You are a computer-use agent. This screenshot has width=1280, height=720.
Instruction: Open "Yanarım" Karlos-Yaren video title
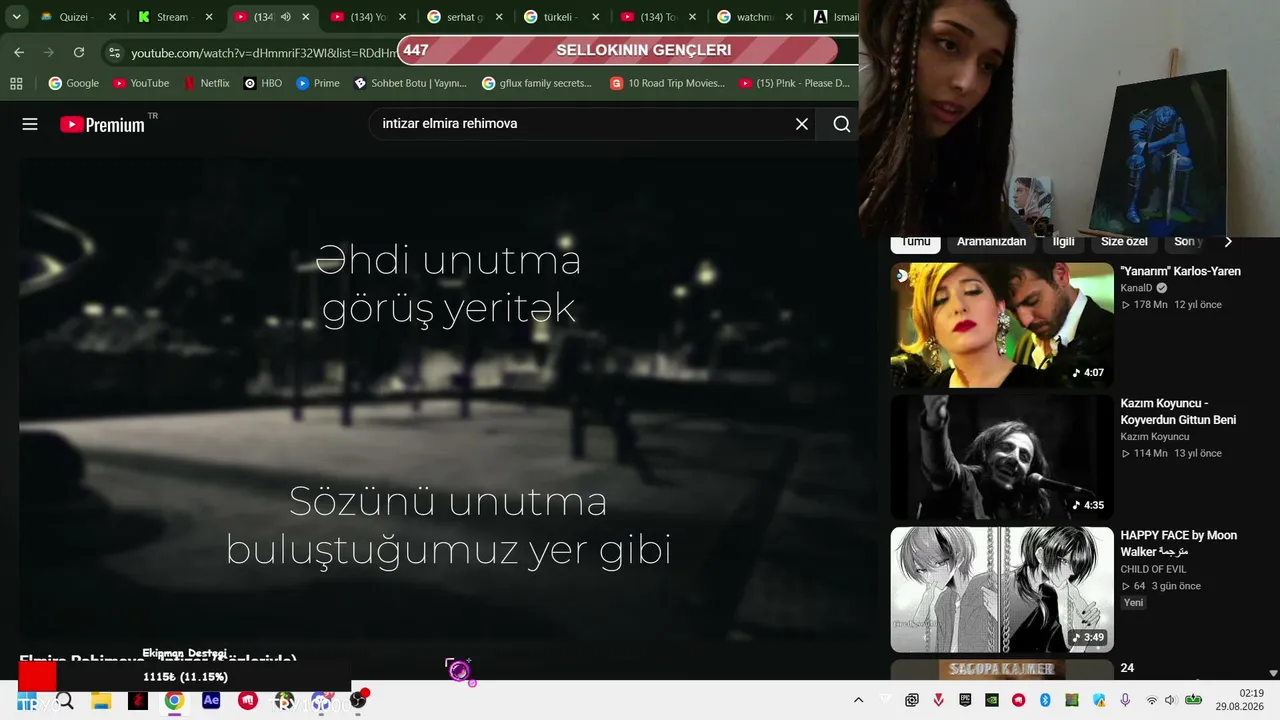click(1180, 271)
